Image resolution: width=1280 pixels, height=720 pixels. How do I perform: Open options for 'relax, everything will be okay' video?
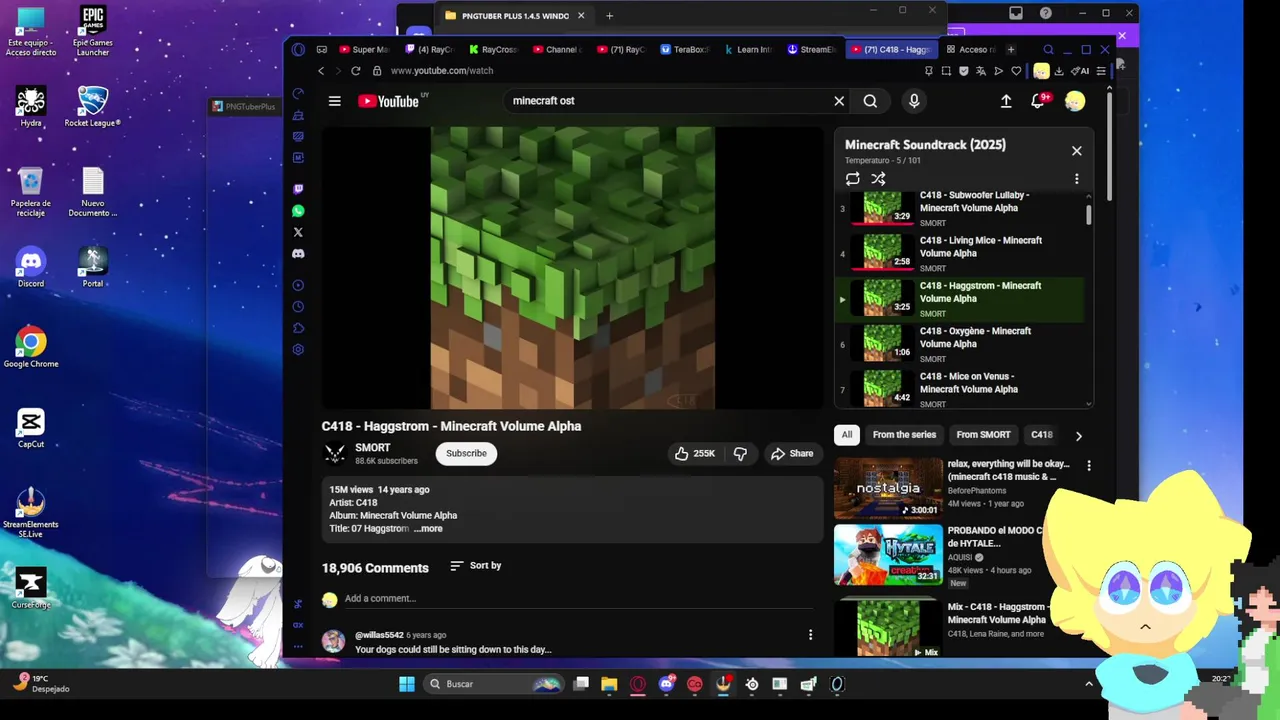tap(1088, 466)
